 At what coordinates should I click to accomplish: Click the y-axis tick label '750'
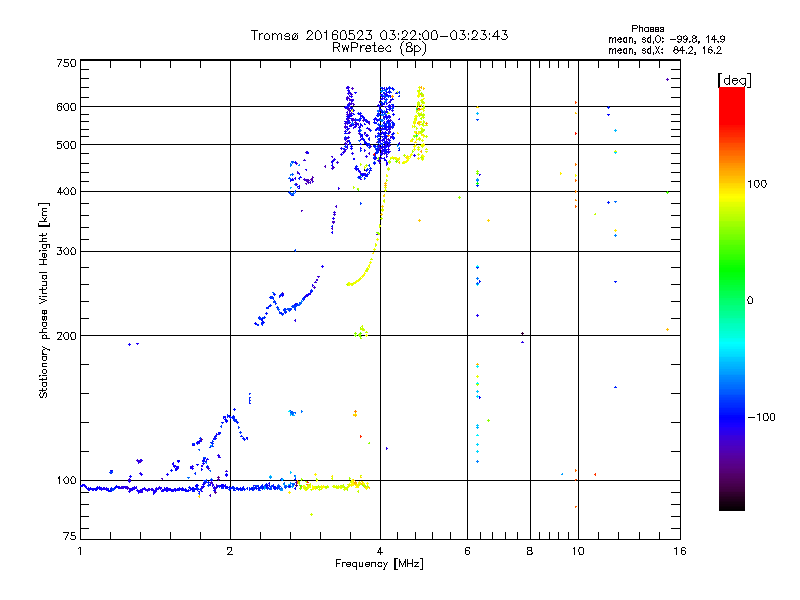(66, 63)
